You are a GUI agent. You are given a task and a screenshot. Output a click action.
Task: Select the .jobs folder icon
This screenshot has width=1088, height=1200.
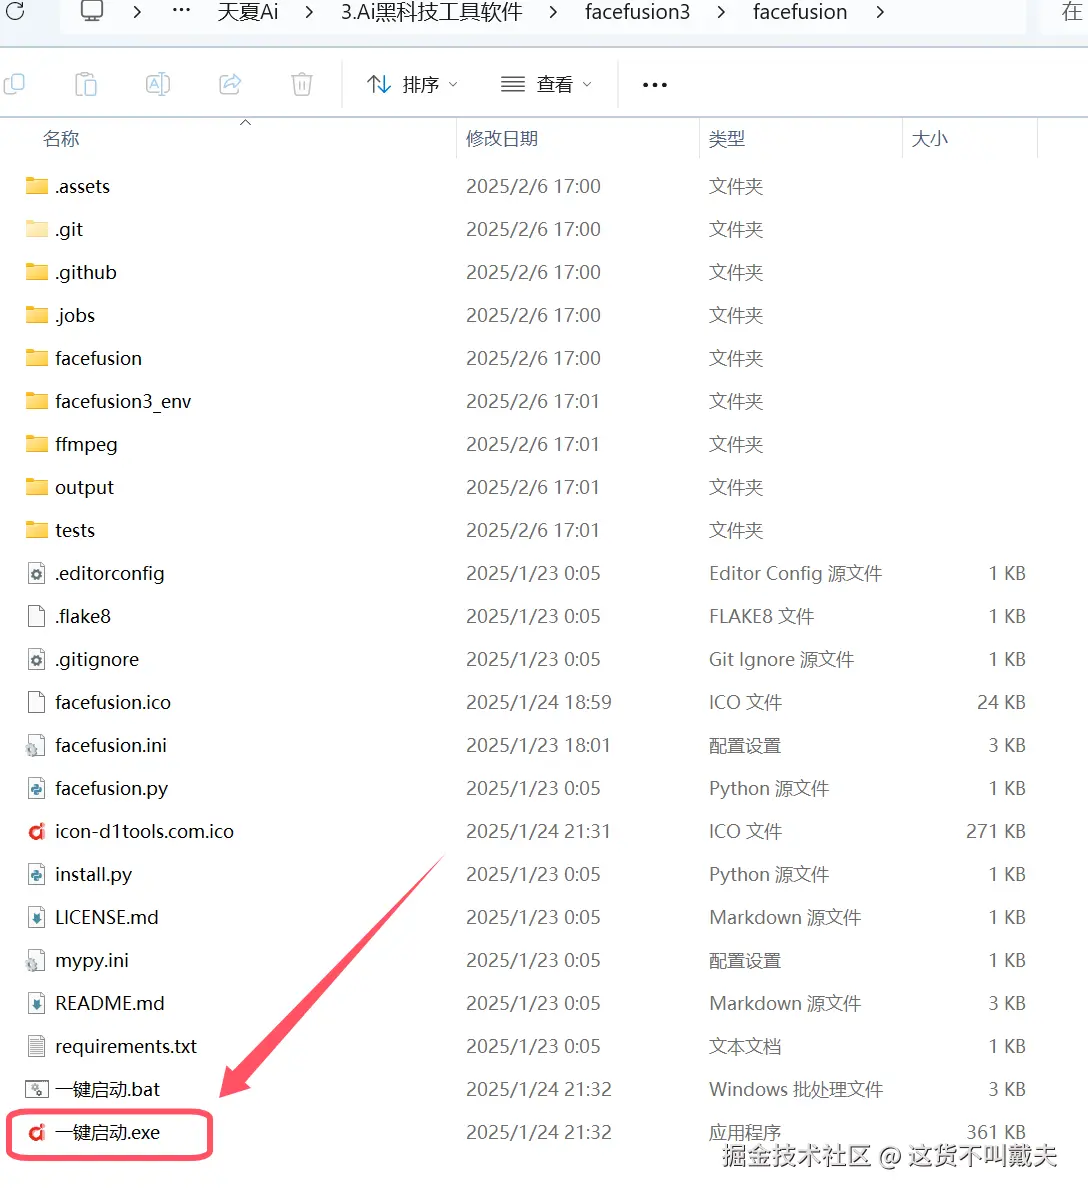pyautogui.click(x=37, y=315)
